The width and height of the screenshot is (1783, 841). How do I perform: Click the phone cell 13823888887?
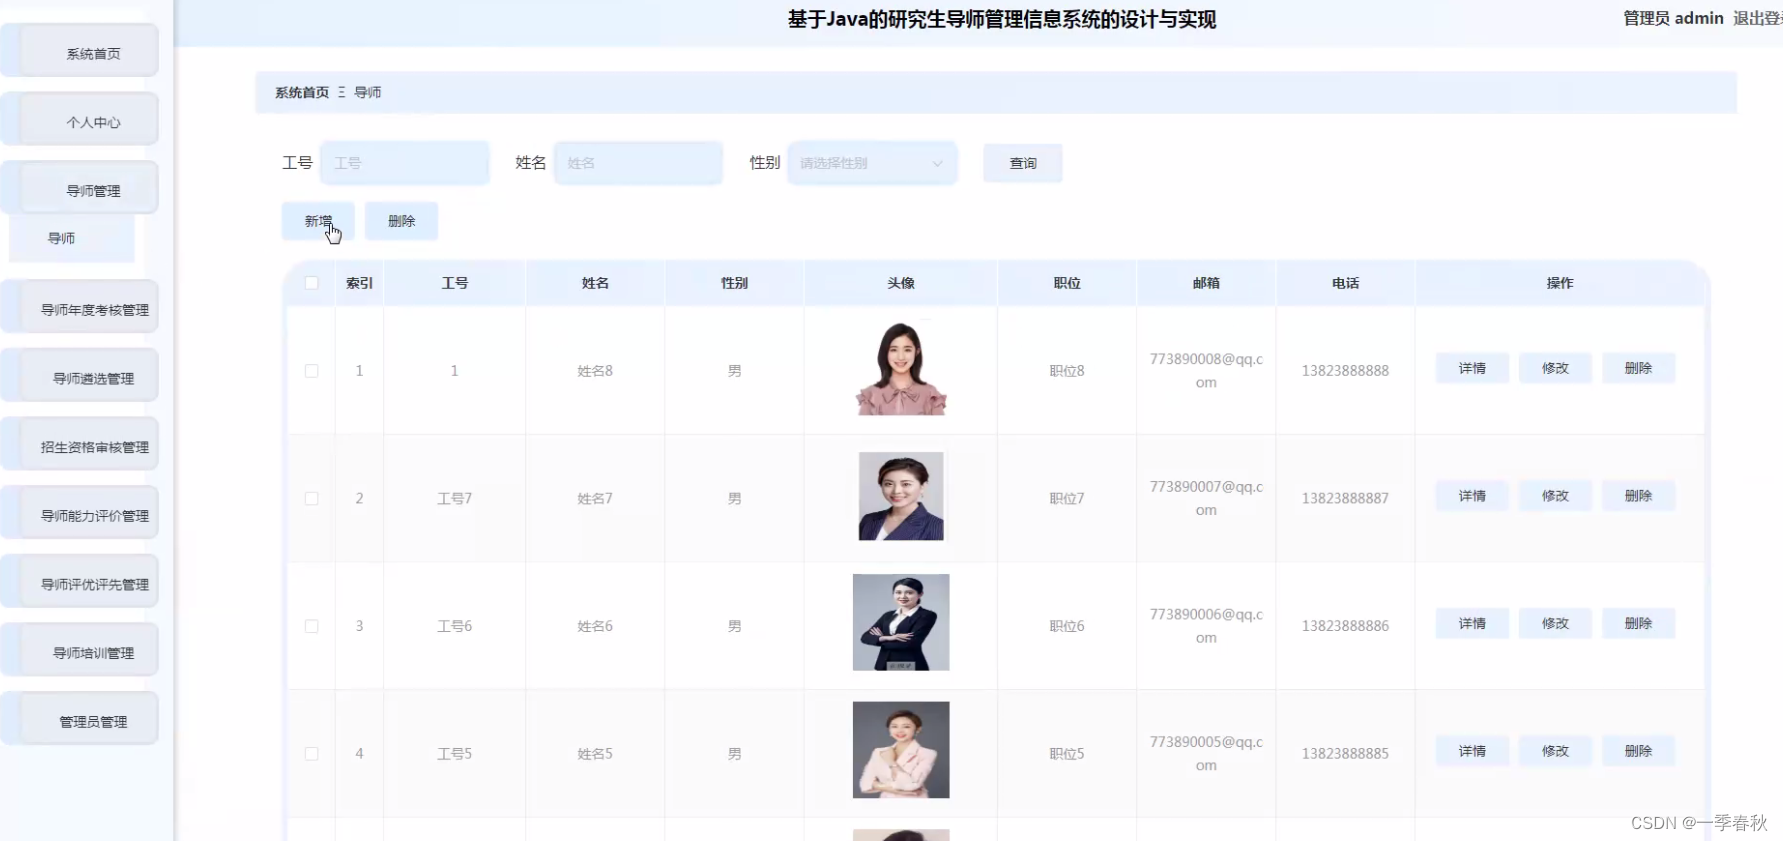(1345, 498)
